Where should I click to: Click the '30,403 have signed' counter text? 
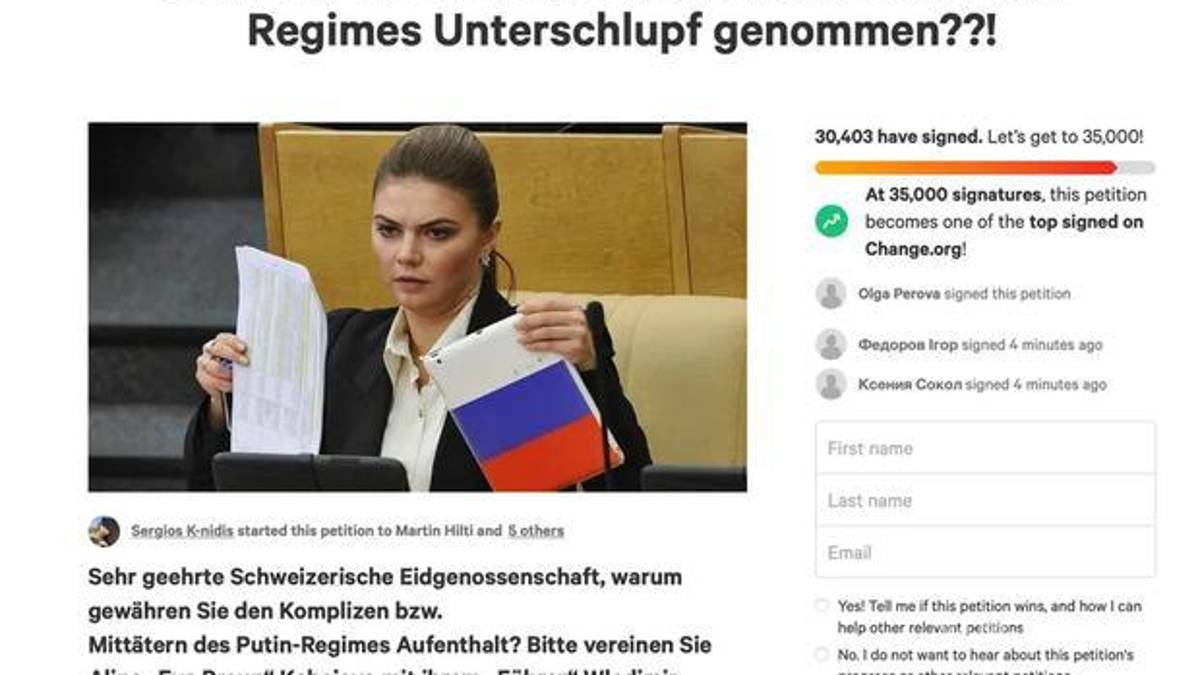point(898,137)
